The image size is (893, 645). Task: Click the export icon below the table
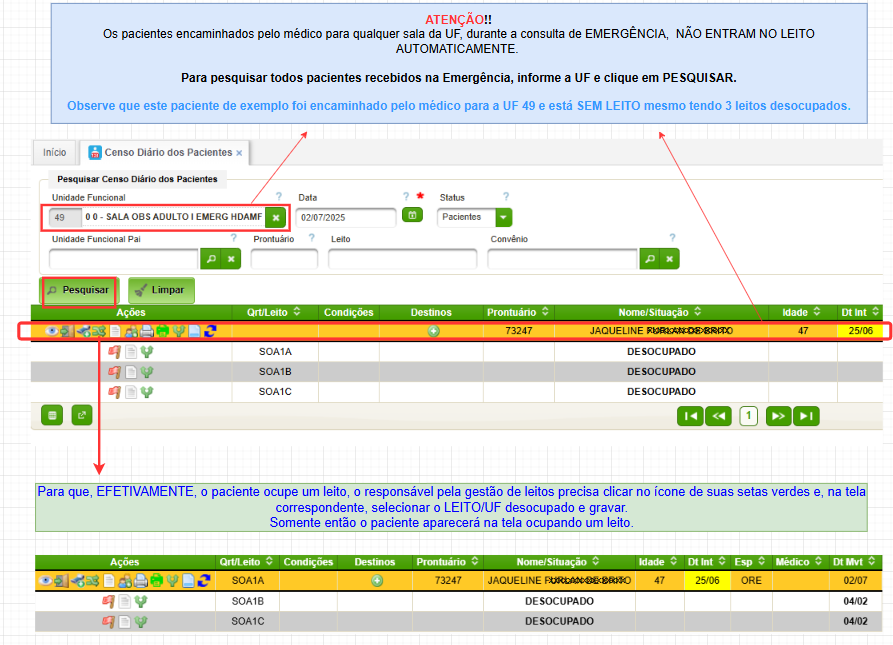coord(80,414)
